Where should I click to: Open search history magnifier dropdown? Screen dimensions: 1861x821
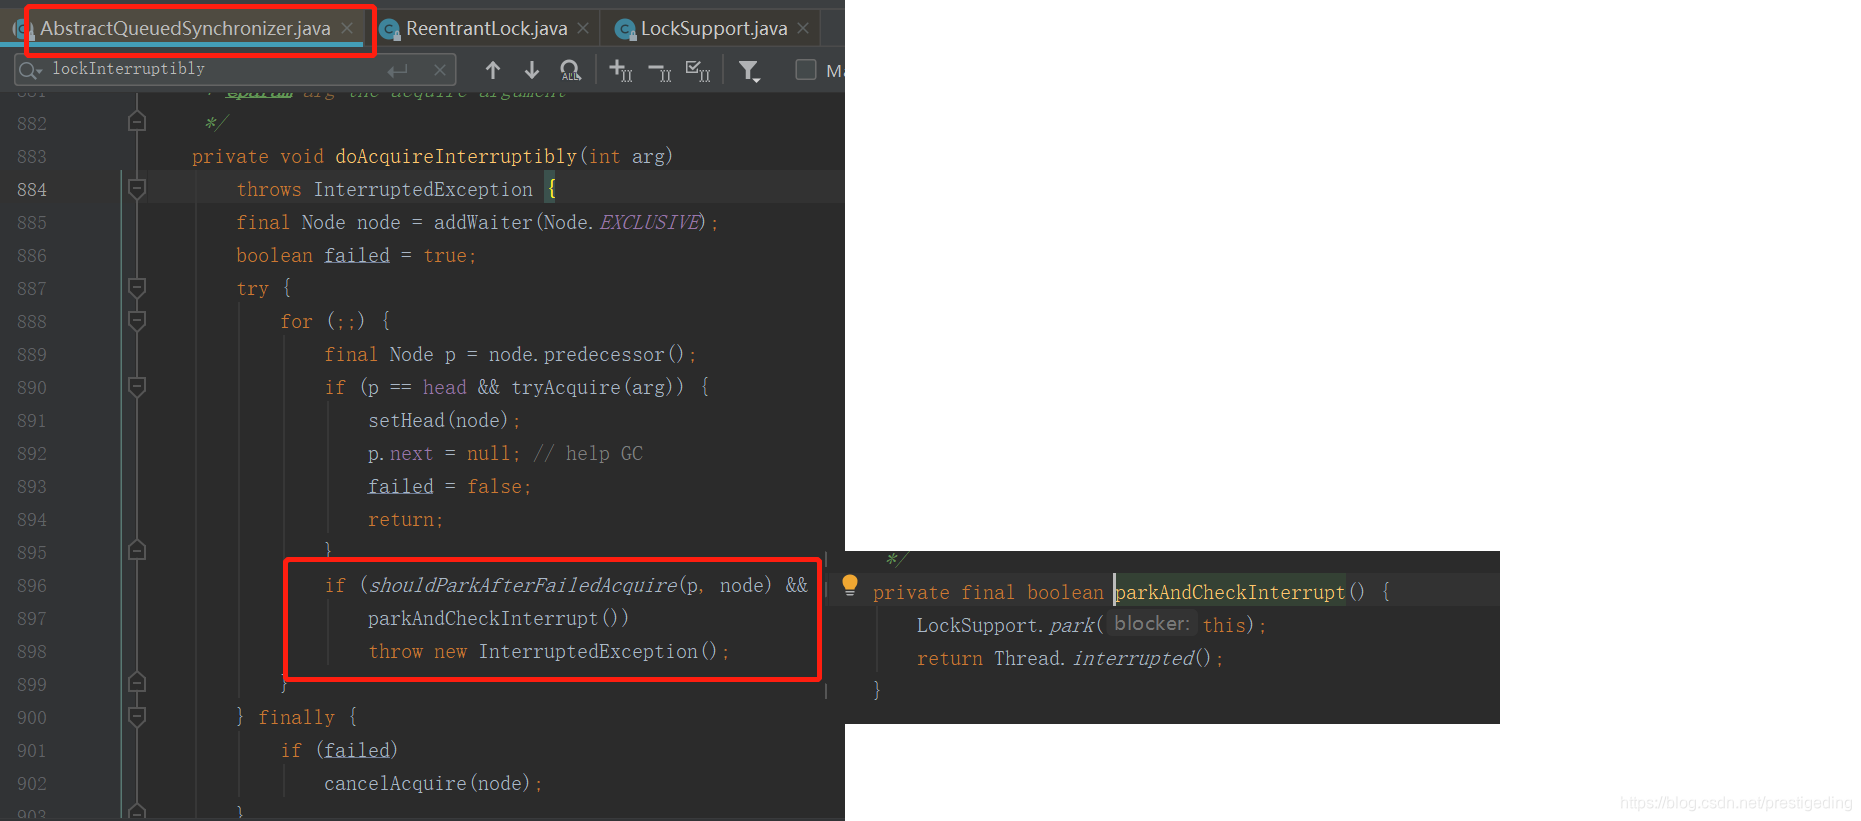point(30,70)
